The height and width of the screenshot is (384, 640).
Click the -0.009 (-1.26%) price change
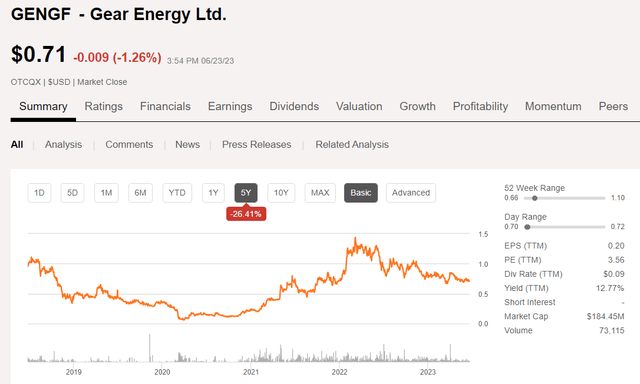tap(117, 58)
